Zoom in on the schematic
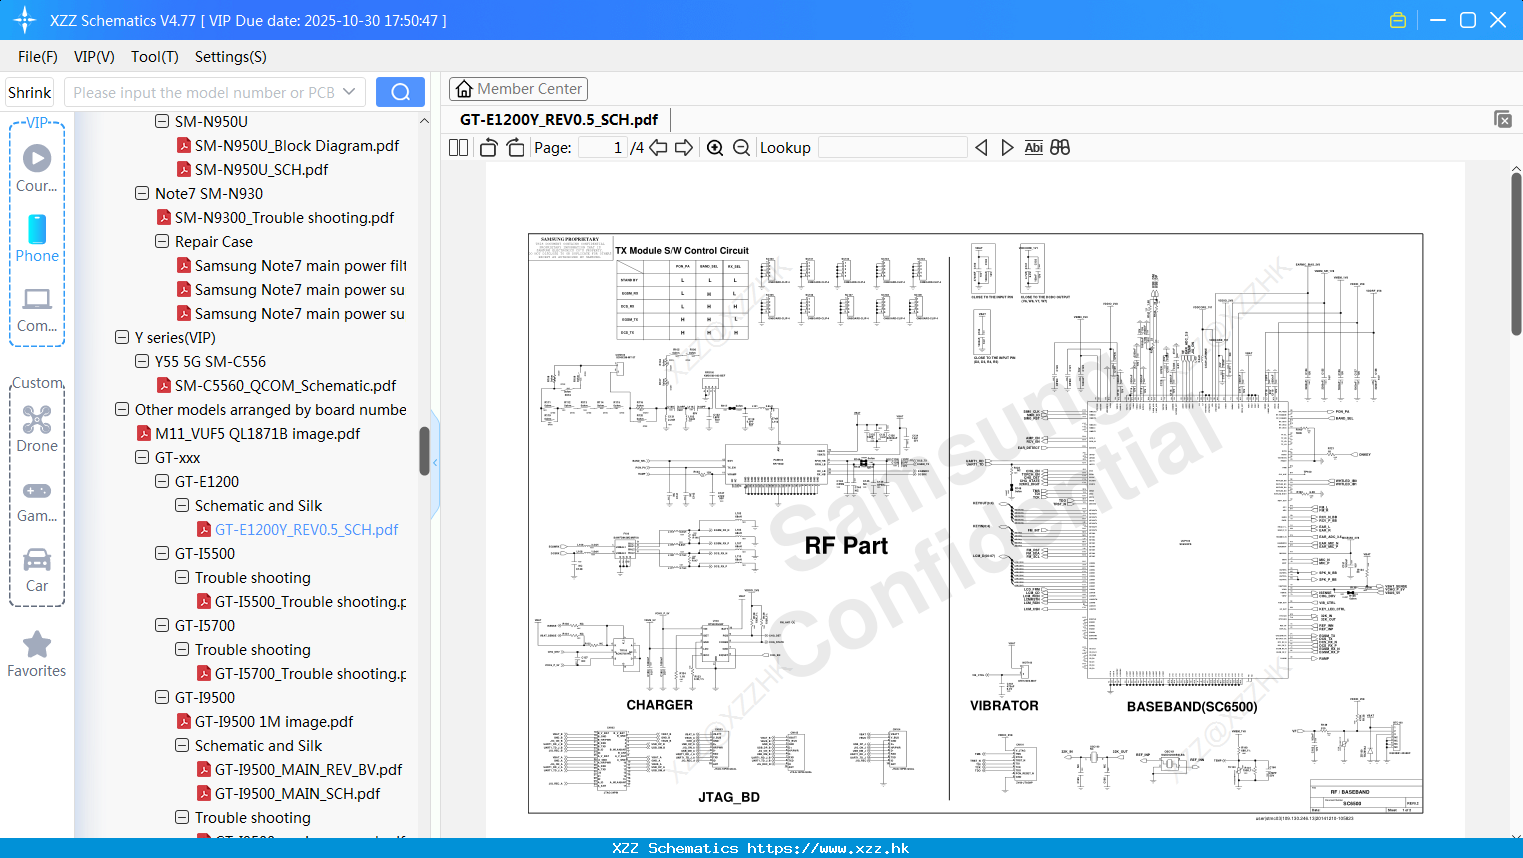This screenshot has height=858, width=1523. 715,148
